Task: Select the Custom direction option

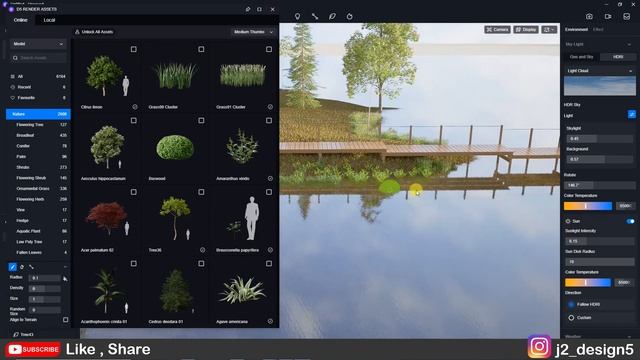Action: [x=571, y=318]
